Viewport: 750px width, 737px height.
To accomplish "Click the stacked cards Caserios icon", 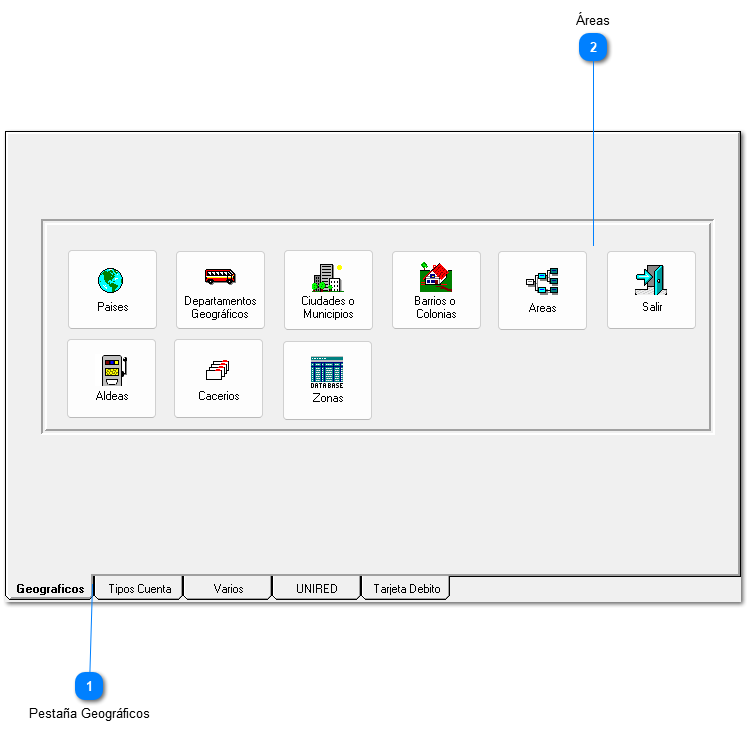I will point(218,371).
